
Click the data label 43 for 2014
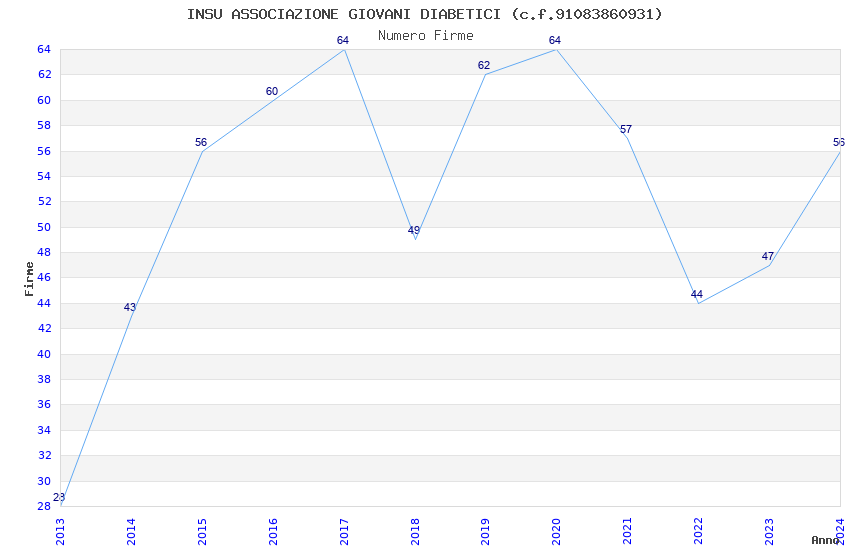[x=130, y=307]
